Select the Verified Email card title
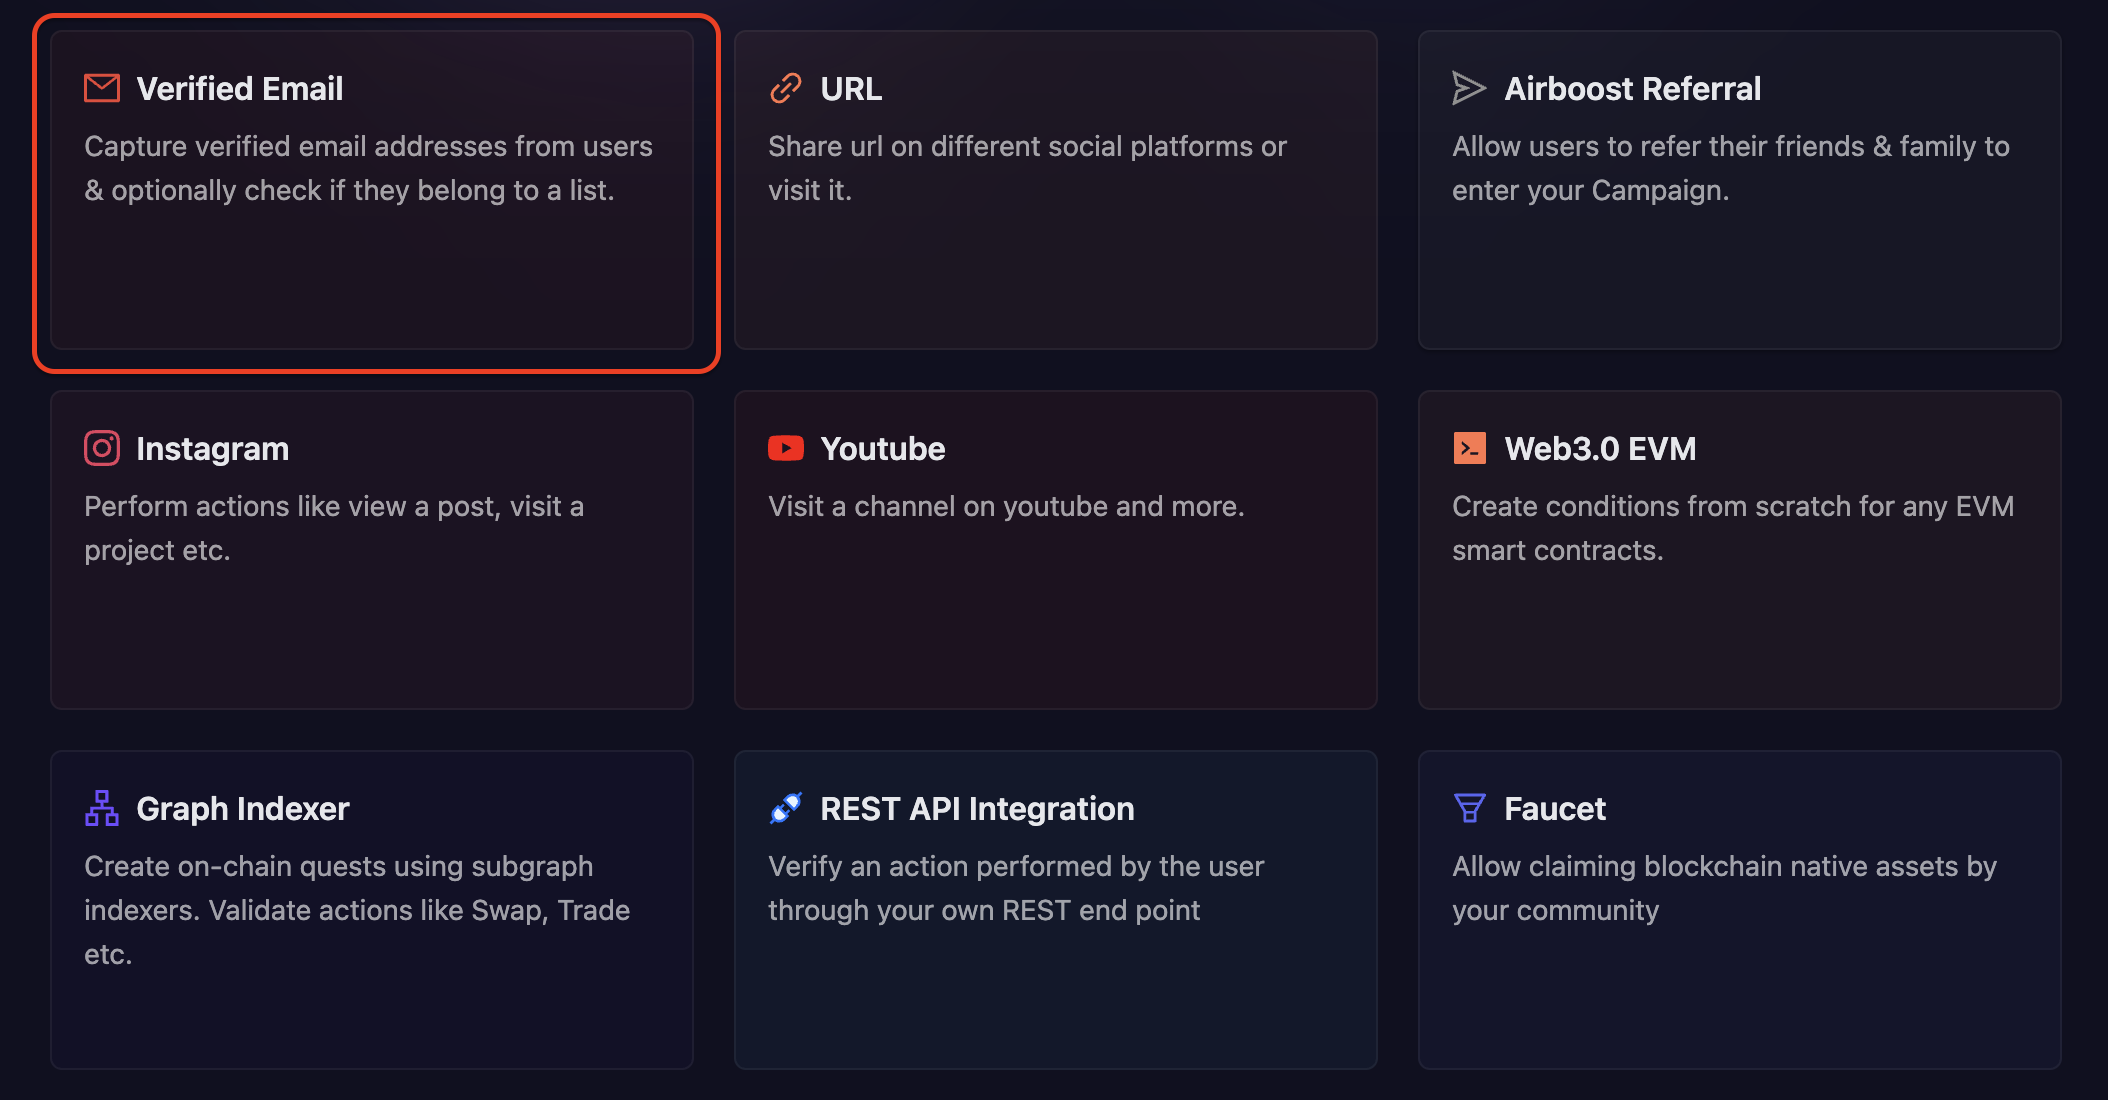 (x=239, y=89)
